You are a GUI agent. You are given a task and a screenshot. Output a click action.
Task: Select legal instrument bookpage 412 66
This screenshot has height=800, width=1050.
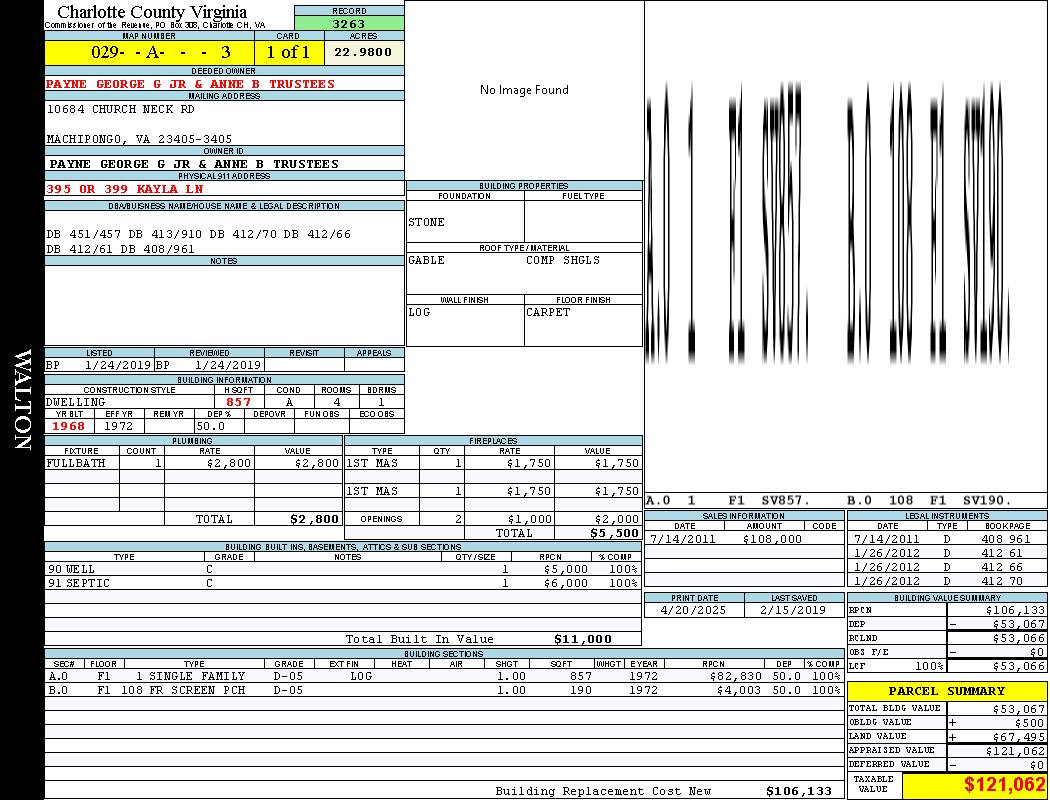[x=1002, y=568]
